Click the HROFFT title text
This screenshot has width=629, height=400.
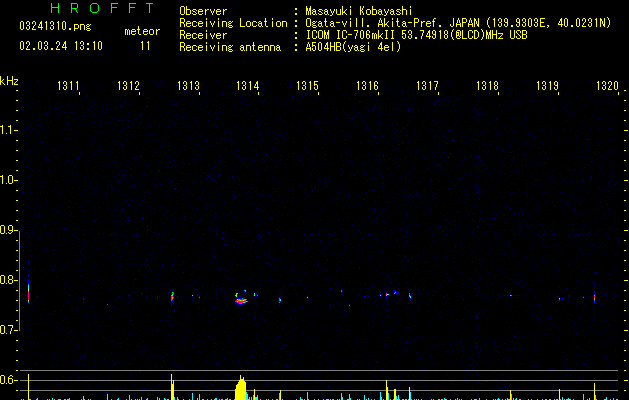pyautogui.click(x=103, y=8)
